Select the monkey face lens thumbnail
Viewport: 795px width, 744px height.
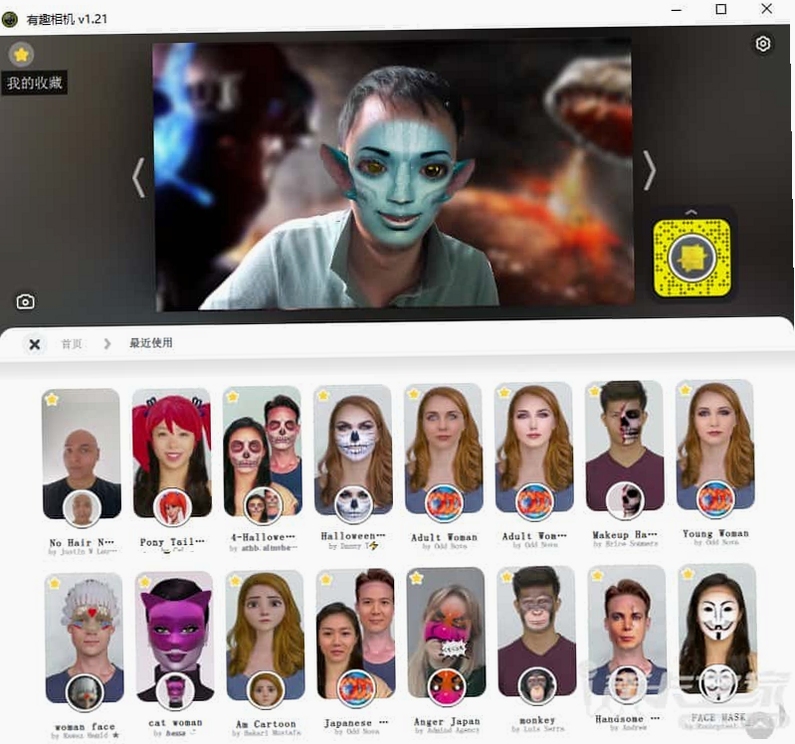536,631
